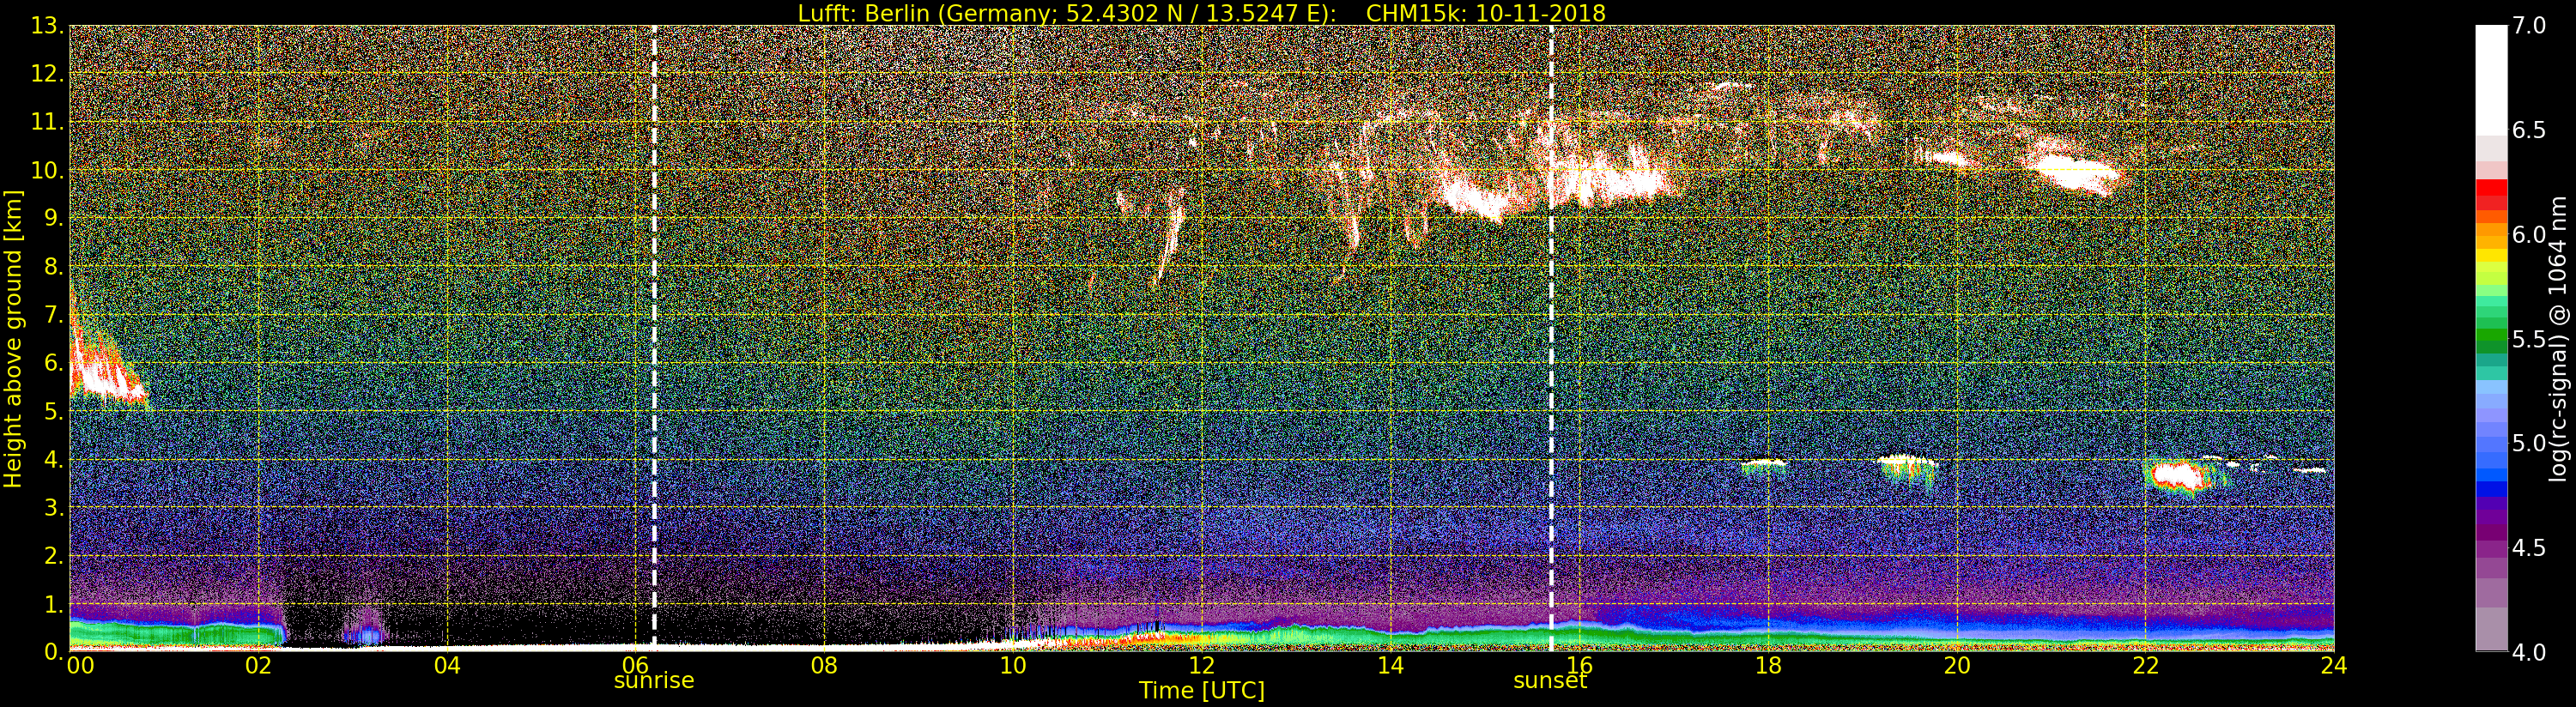Click the 'sunset' label below the time axis
Image resolution: width=2576 pixels, height=707 pixels.
pos(1550,681)
